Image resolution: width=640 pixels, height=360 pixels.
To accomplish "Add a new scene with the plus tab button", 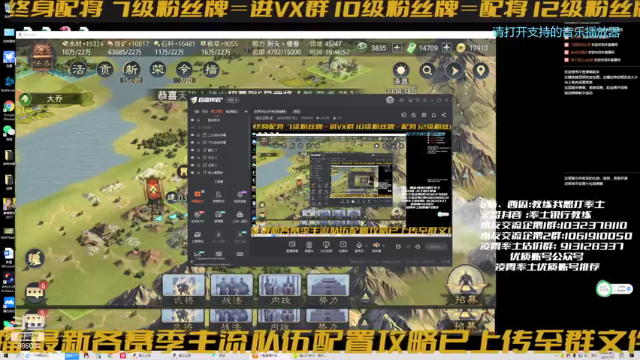I will [246, 111].
